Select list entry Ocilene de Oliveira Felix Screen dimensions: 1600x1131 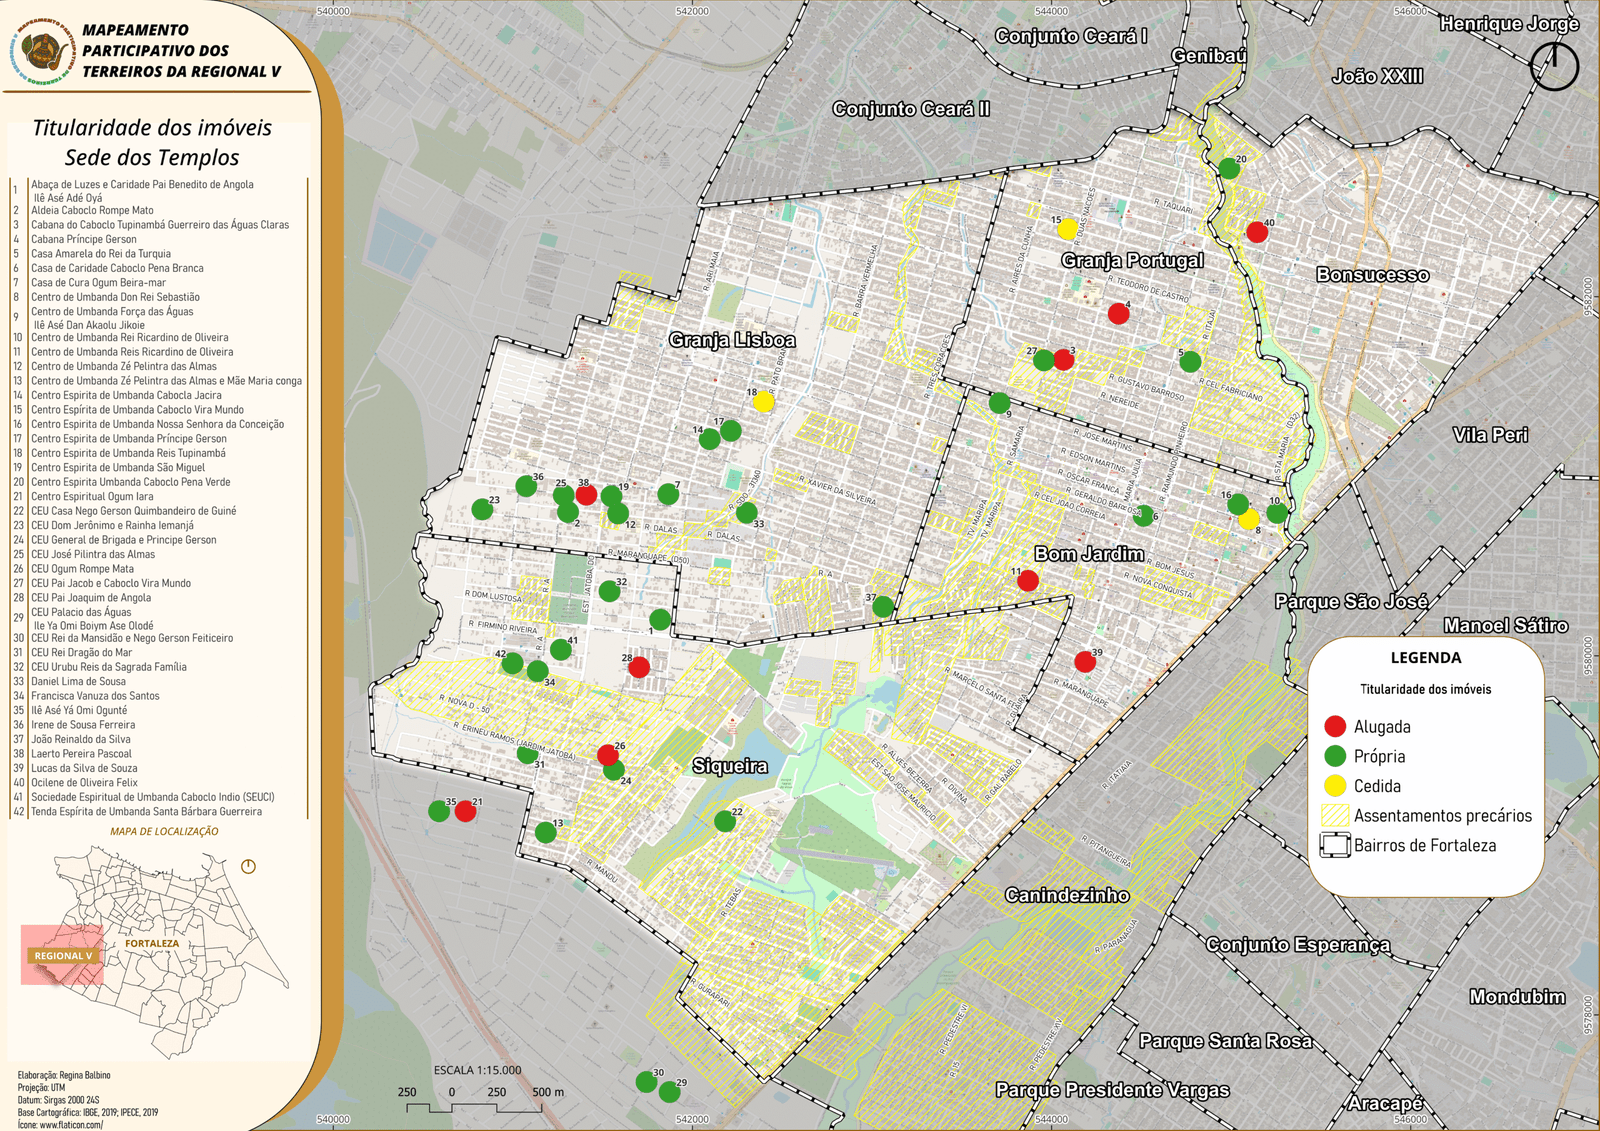84,783
